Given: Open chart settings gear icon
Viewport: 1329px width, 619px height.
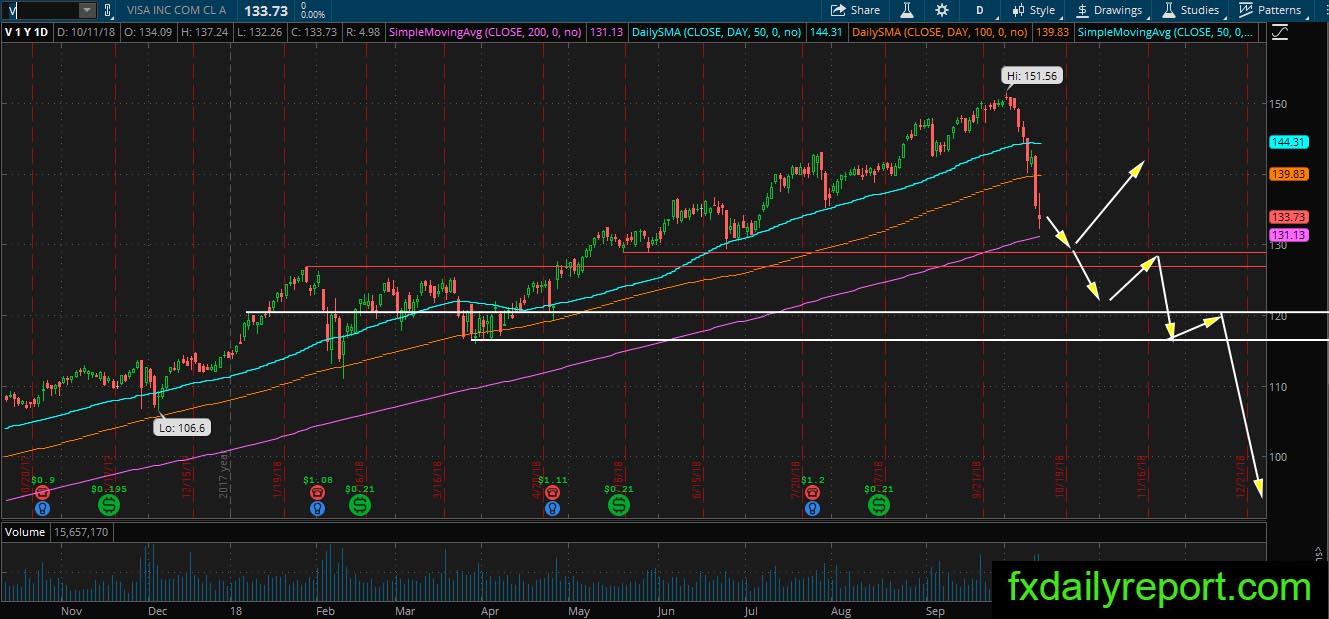Looking at the screenshot, I should pos(941,10).
